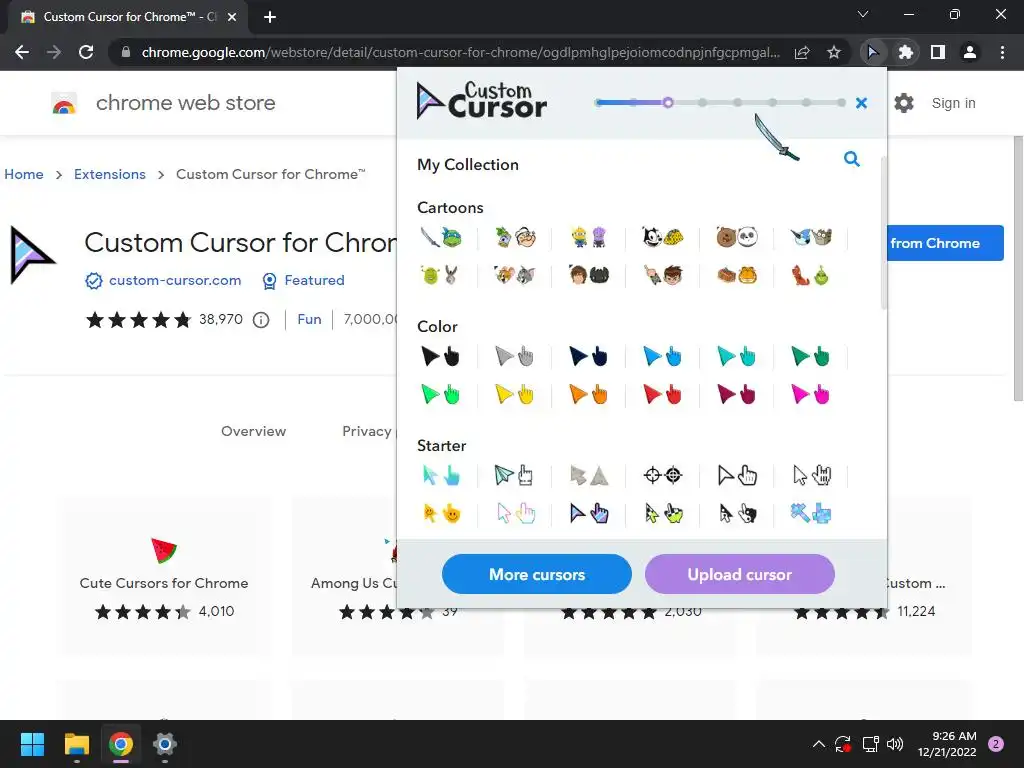Open a new browser tab
This screenshot has width=1024, height=768.
click(x=270, y=17)
